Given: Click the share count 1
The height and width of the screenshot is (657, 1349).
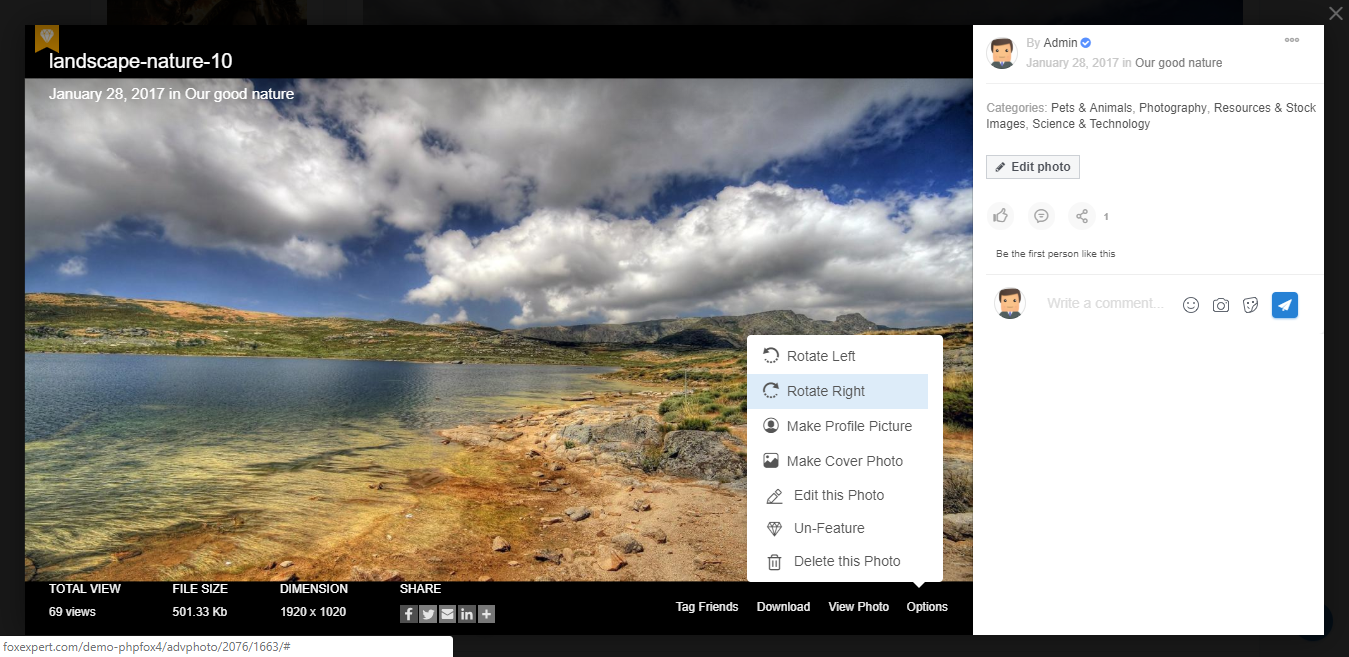Looking at the screenshot, I should tap(1106, 217).
